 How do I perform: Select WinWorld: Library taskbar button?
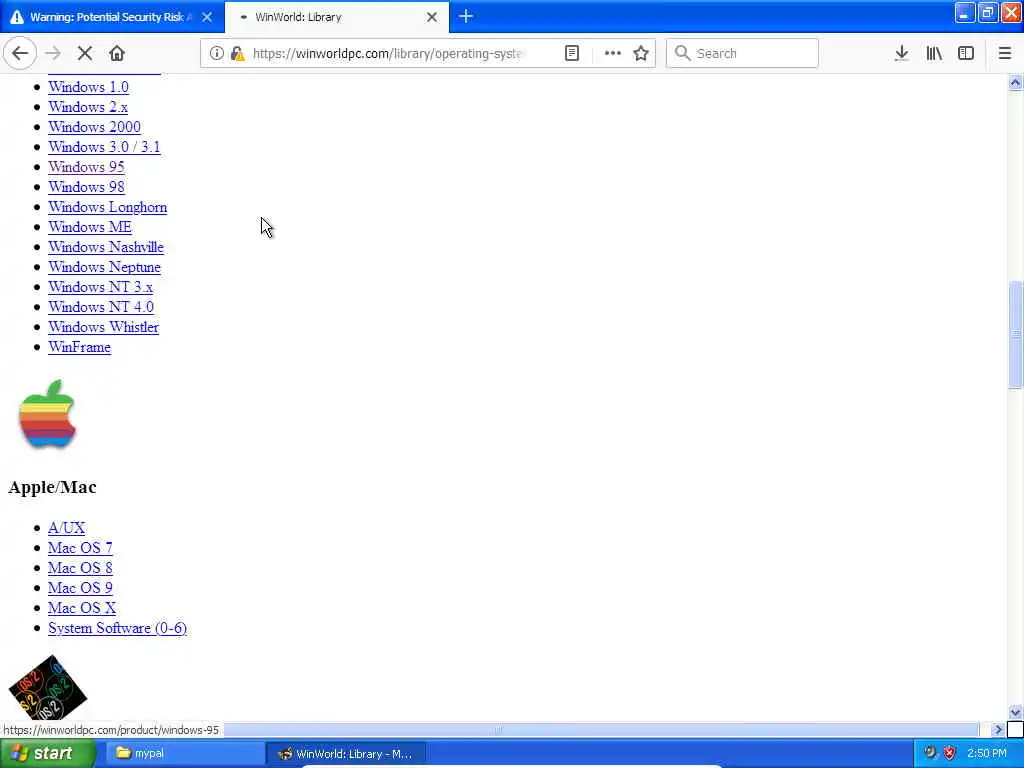[x=347, y=754]
